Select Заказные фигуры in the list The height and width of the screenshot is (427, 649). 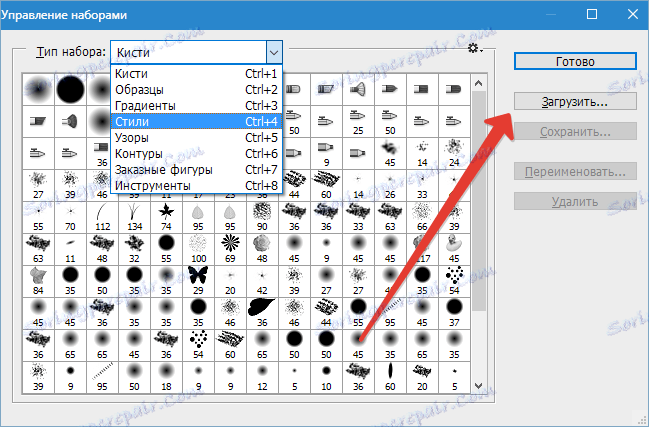coord(196,170)
